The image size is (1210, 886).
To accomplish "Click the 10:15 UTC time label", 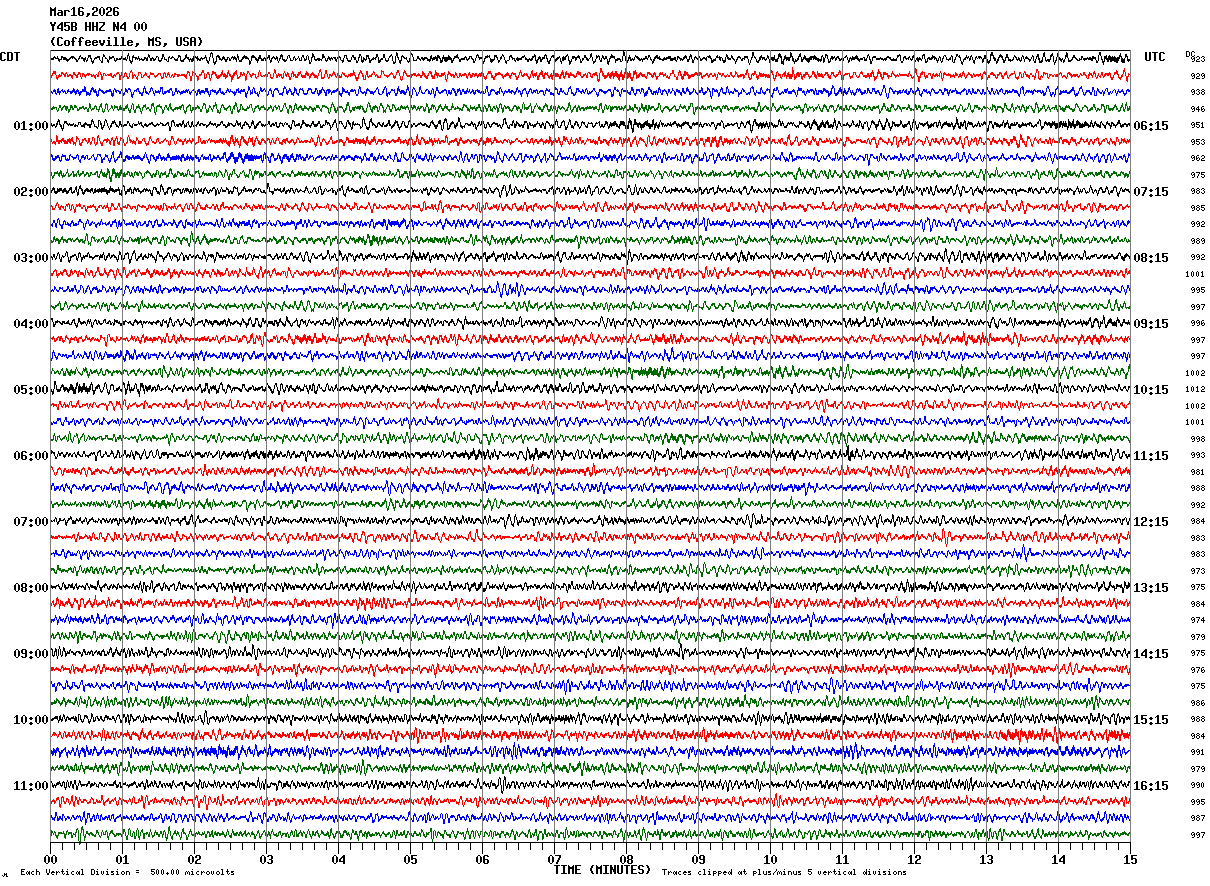I will 1151,390.
